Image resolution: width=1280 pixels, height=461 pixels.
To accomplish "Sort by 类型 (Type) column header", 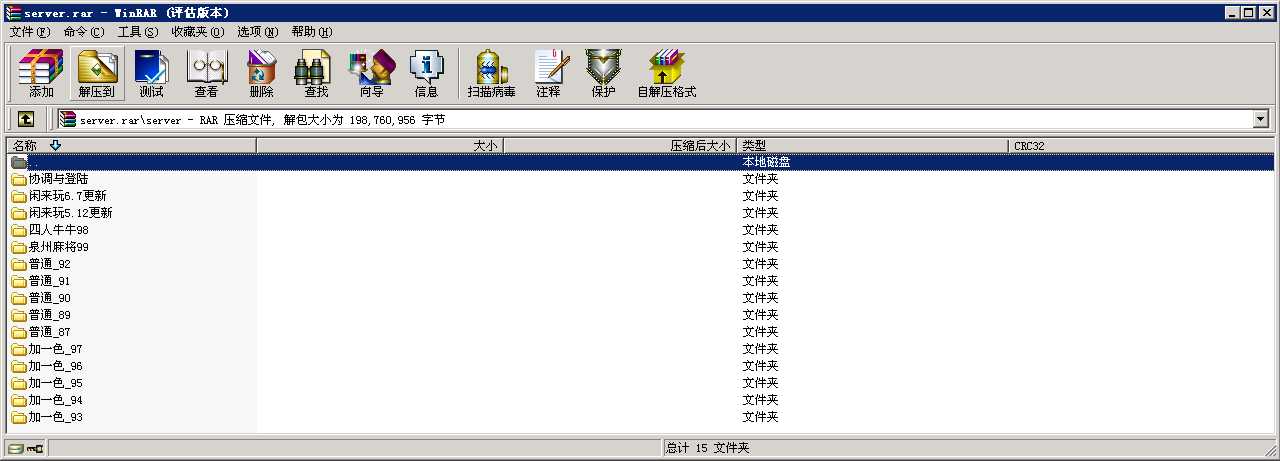I will pyautogui.click(x=873, y=145).
